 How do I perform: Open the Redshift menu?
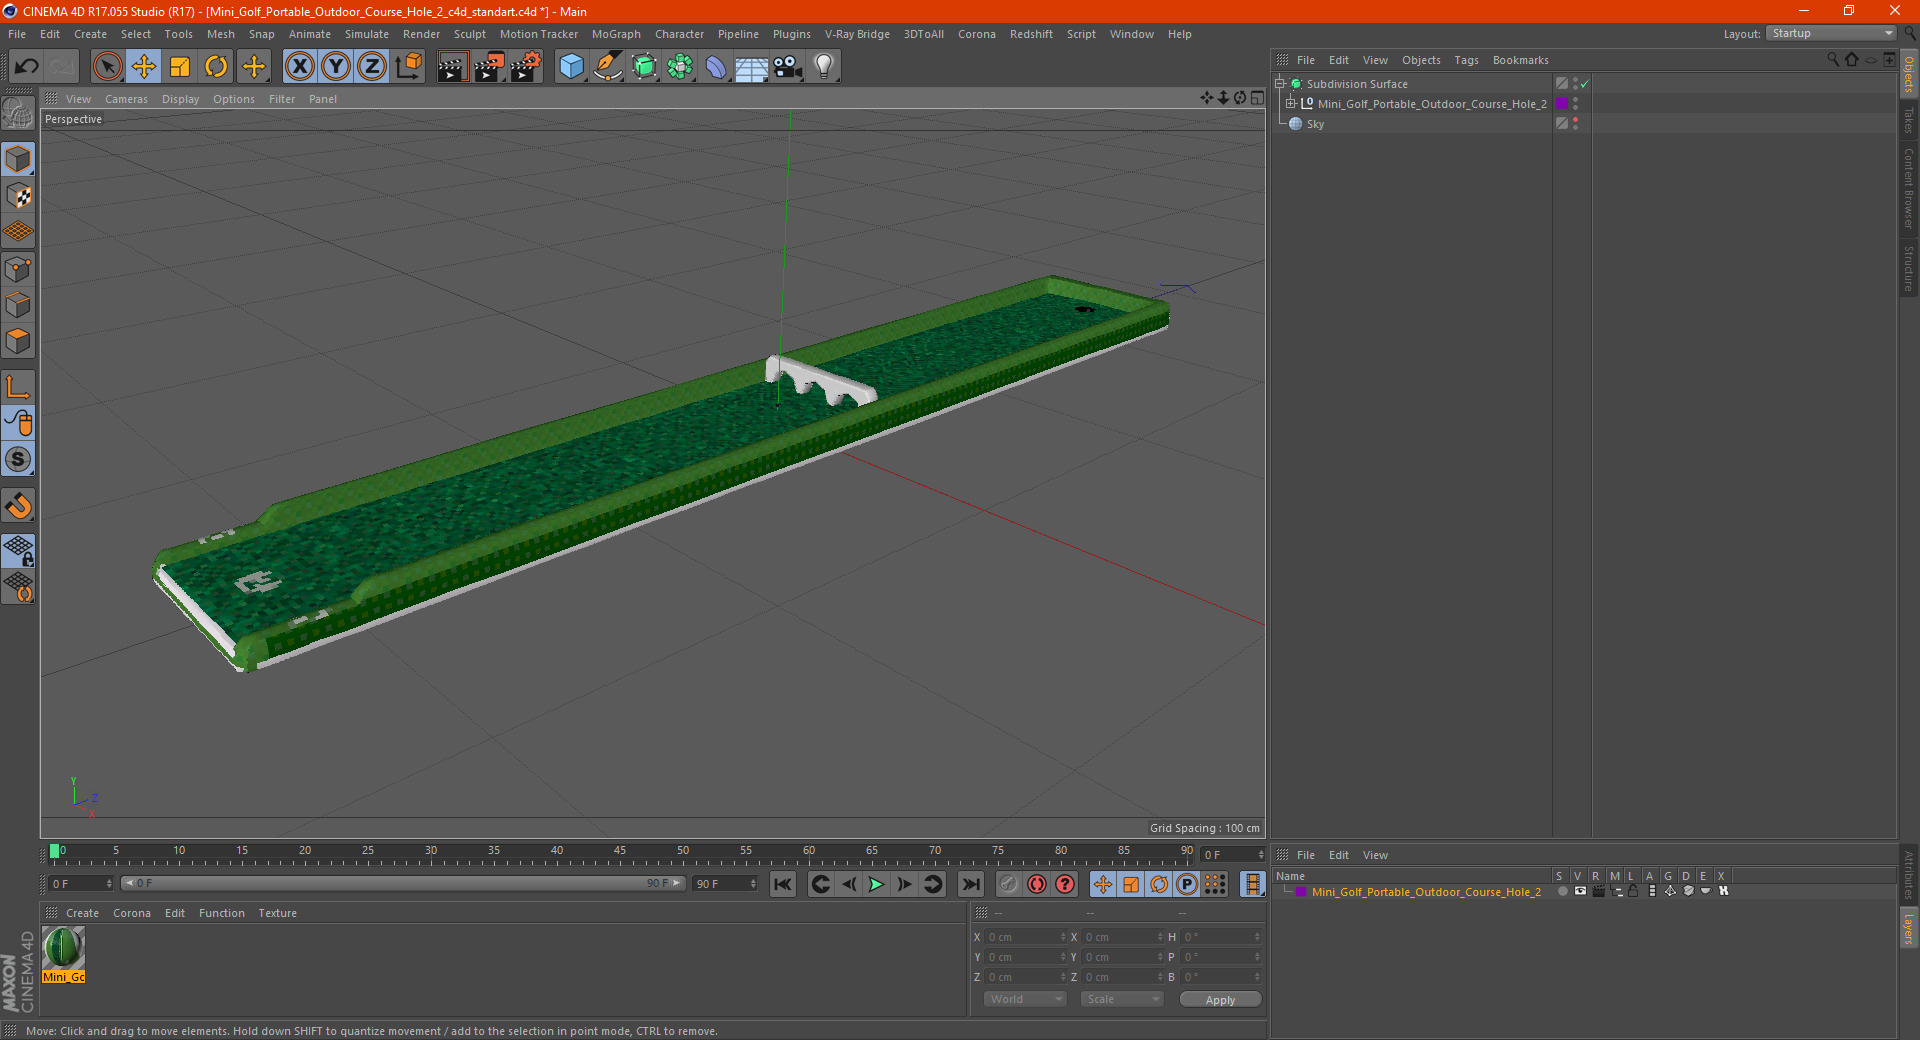(x=1031, y=34)
